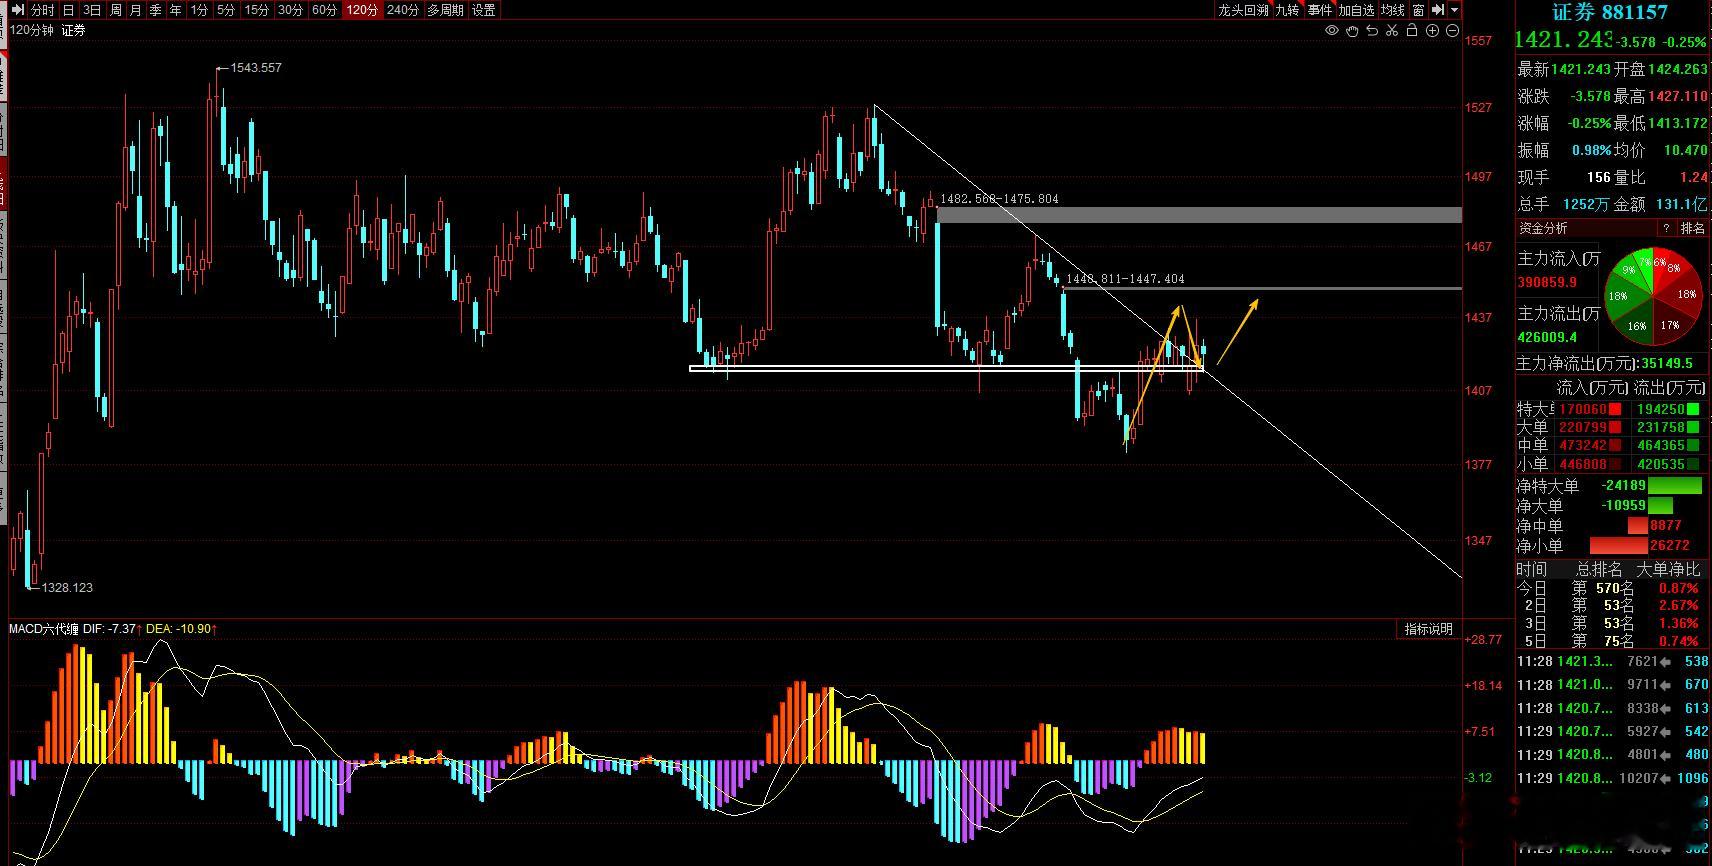Switch to the 30分 period tab
This screenshot has height=866, width=1712.
click(291, 10)
